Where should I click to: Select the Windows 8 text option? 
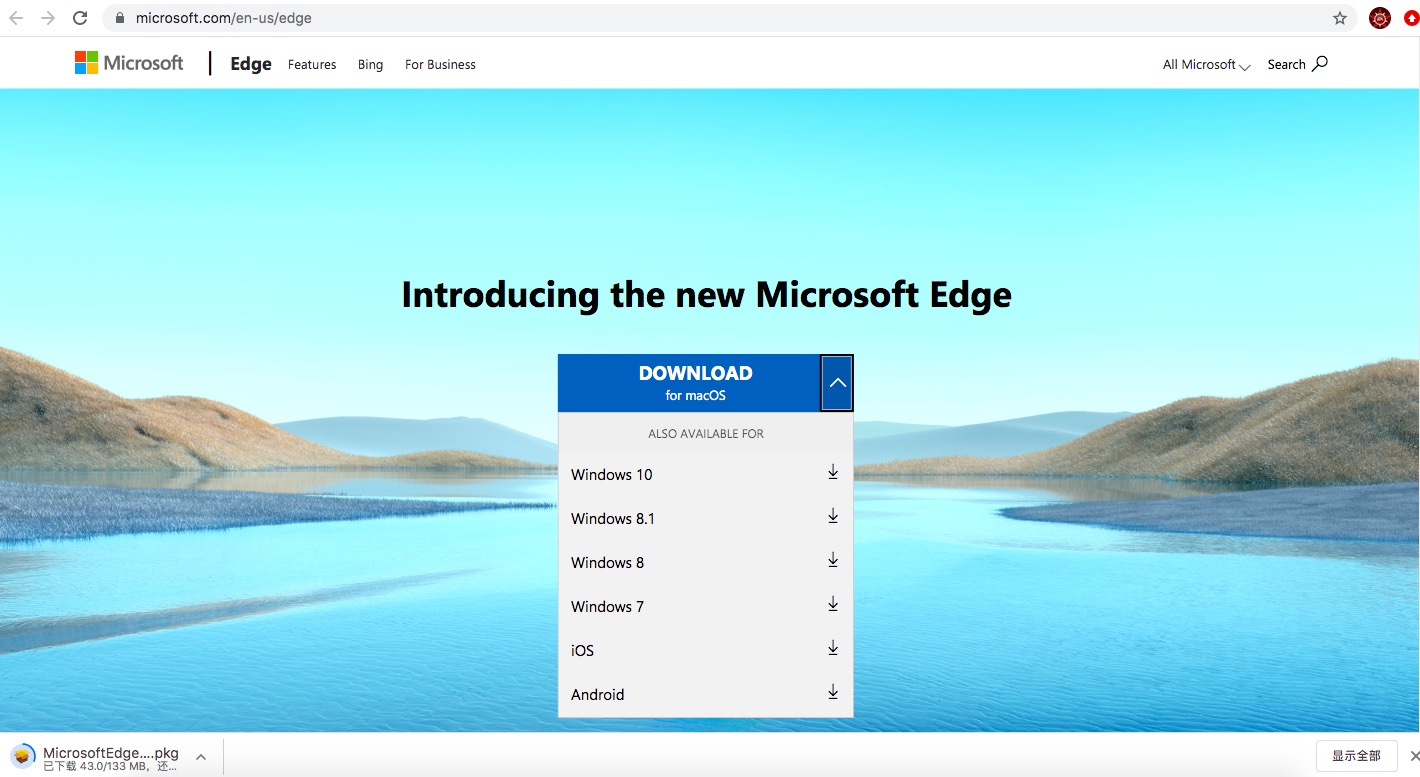coord(607,562)
